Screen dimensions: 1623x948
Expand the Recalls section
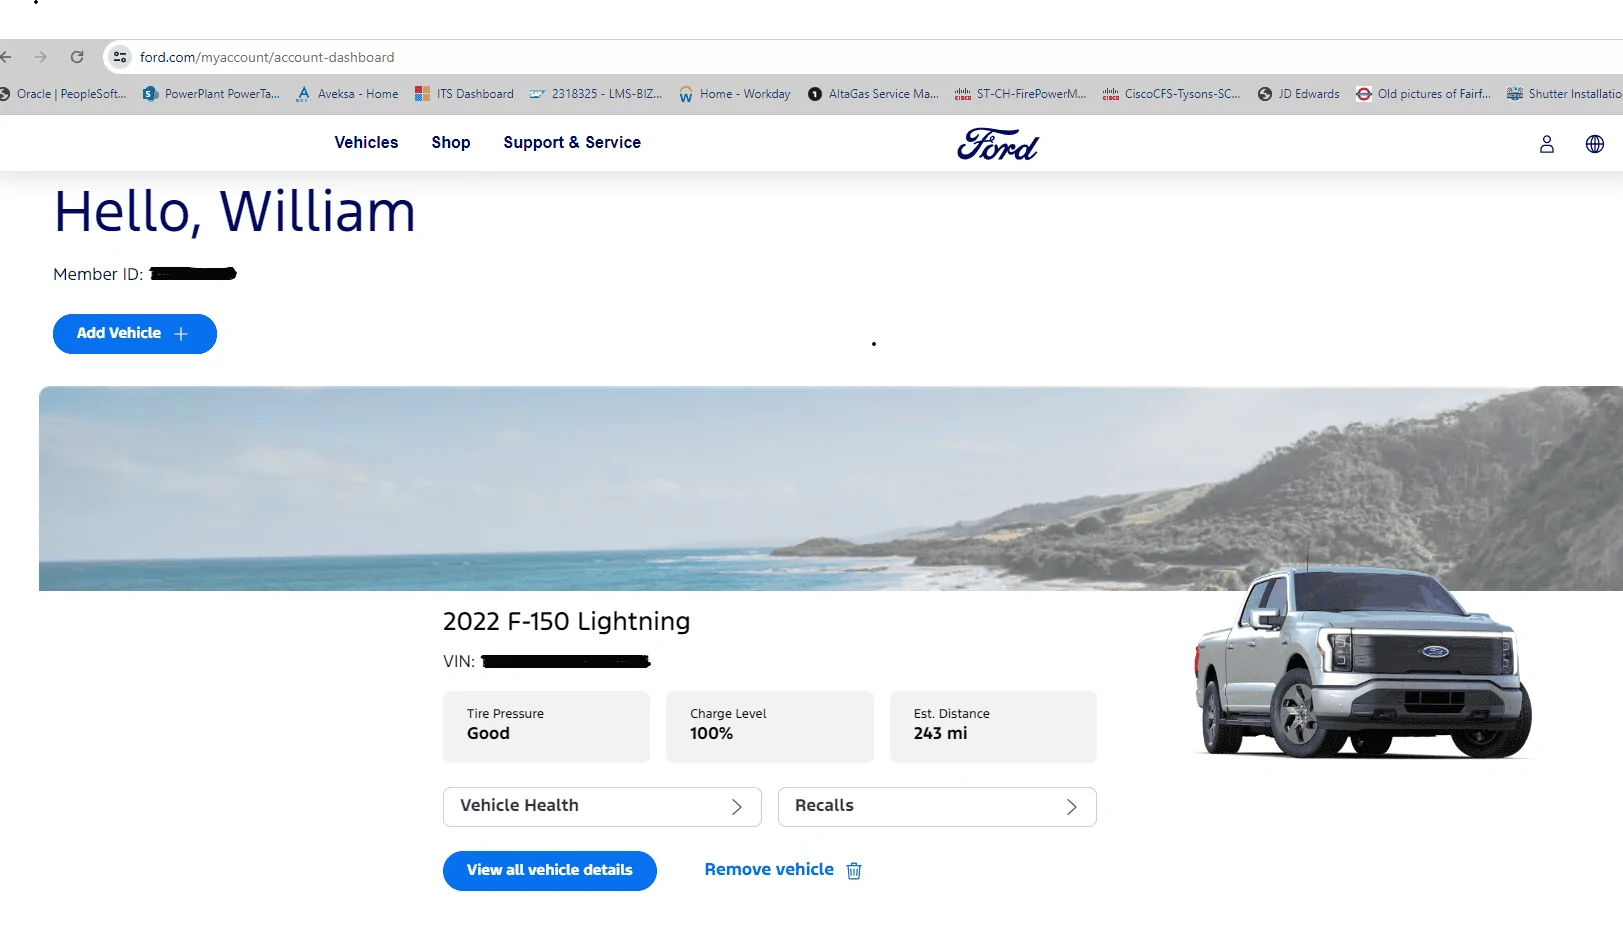click(x=936, y=807)
